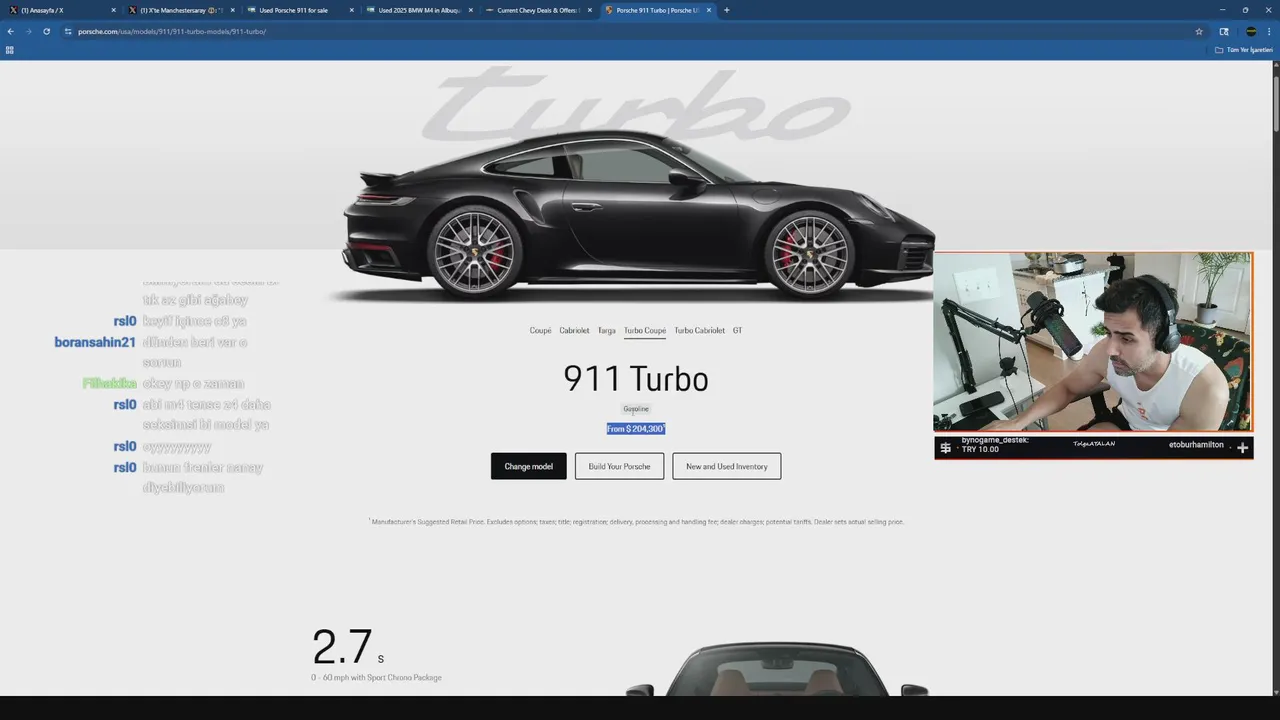Screen dimensions: 1280x720
Task: Click the plus icon on stream overlay bar
Action: pos(1242,448)
